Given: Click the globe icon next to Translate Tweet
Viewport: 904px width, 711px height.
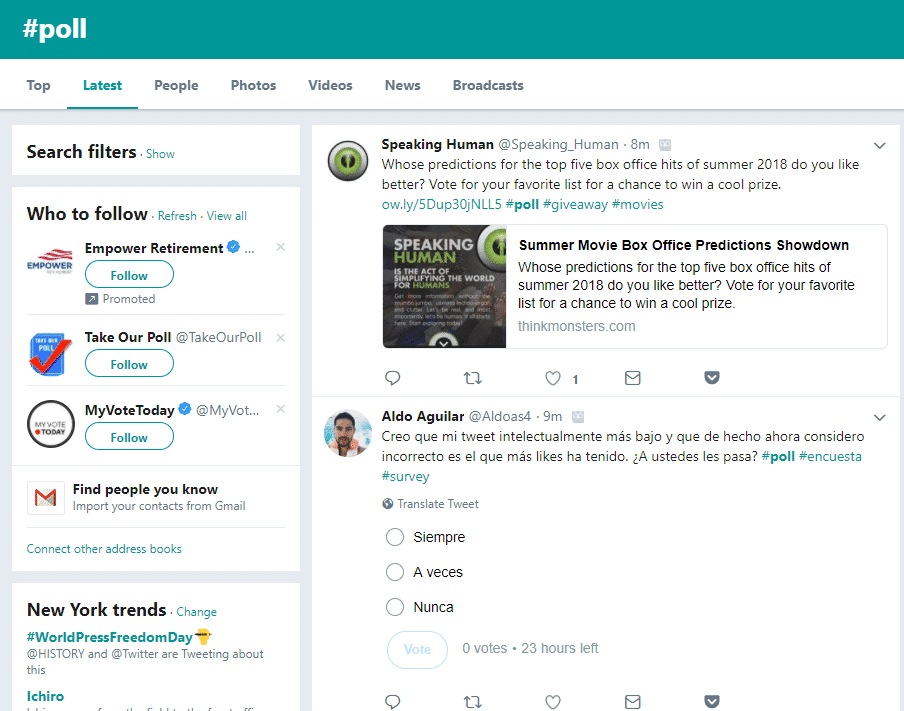Looking at the screenshot, I should [387, 503].
